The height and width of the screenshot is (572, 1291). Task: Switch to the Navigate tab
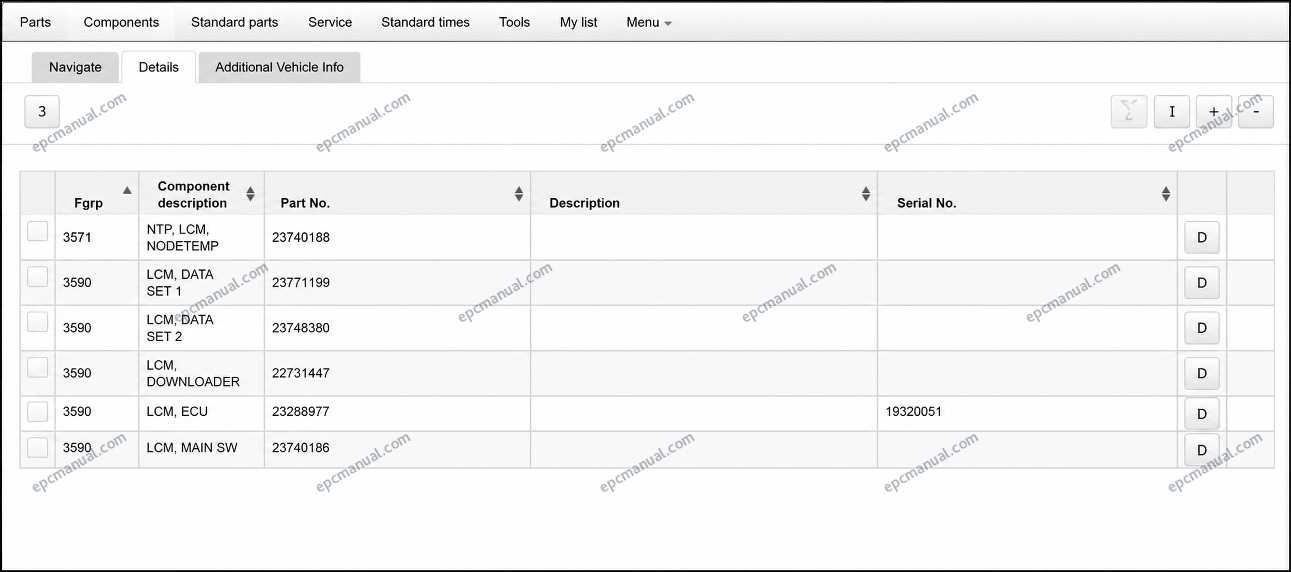[75, 67]
